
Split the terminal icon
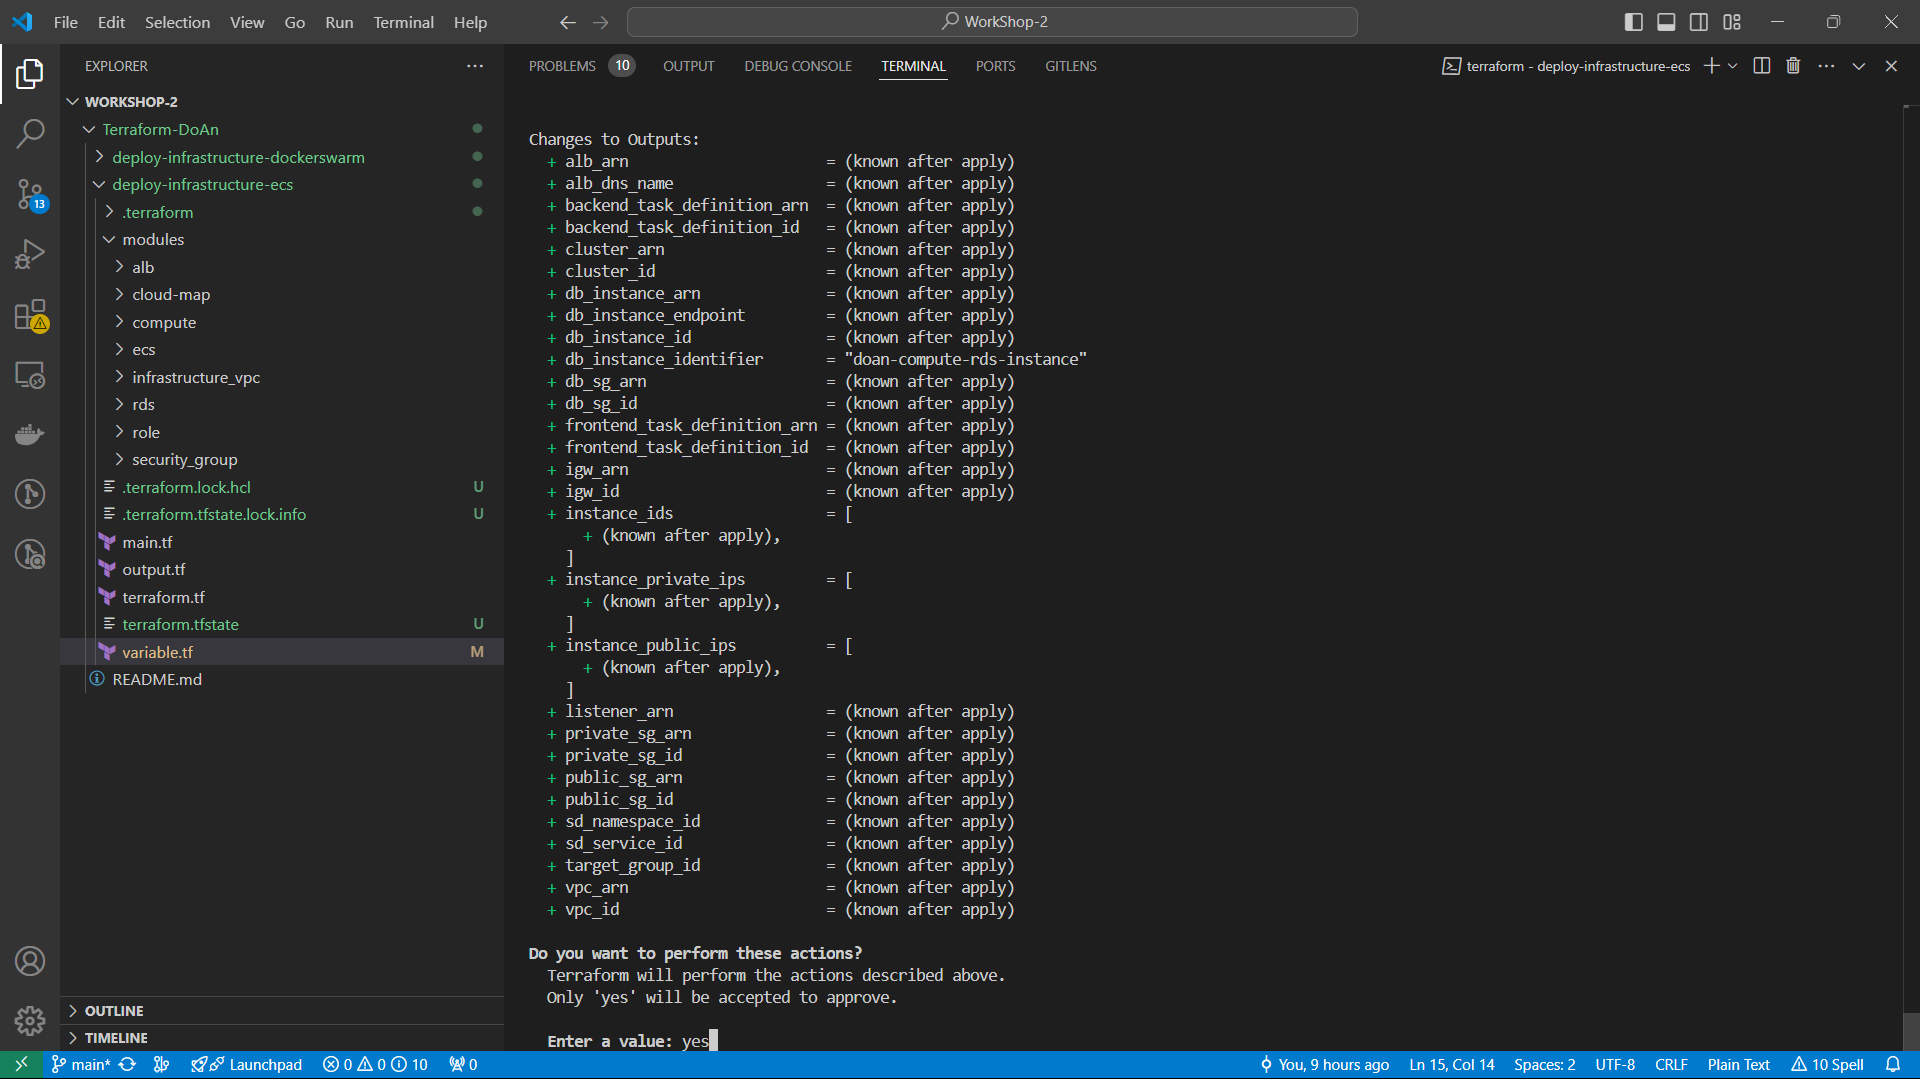(1762, 66)
